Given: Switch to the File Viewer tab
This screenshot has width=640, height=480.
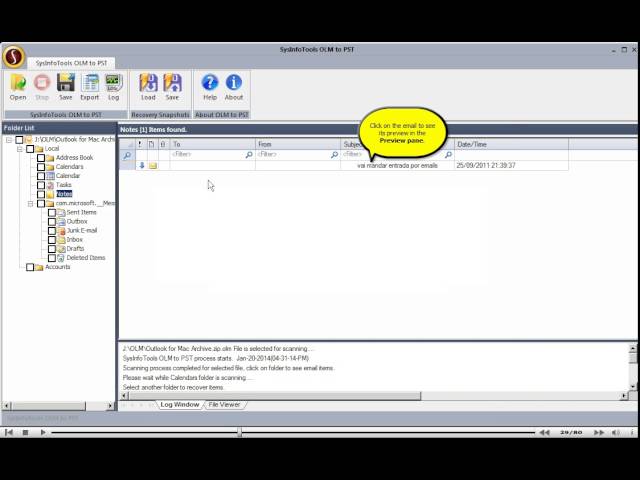Looking at the screenshot, I should 224,404.
